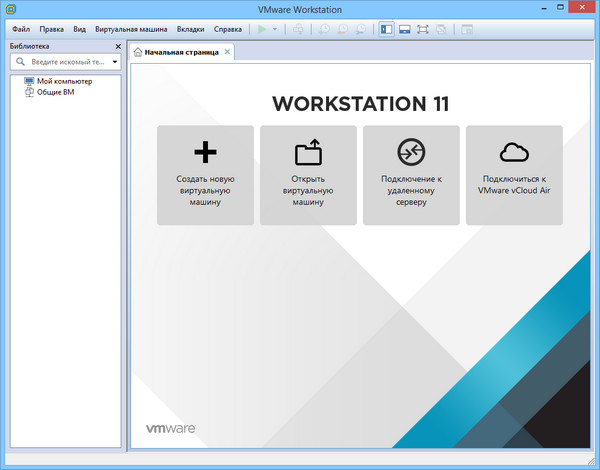Screen dimensions: 600x470
Task: Open the power options dropdown arrow
Action: 275,30
